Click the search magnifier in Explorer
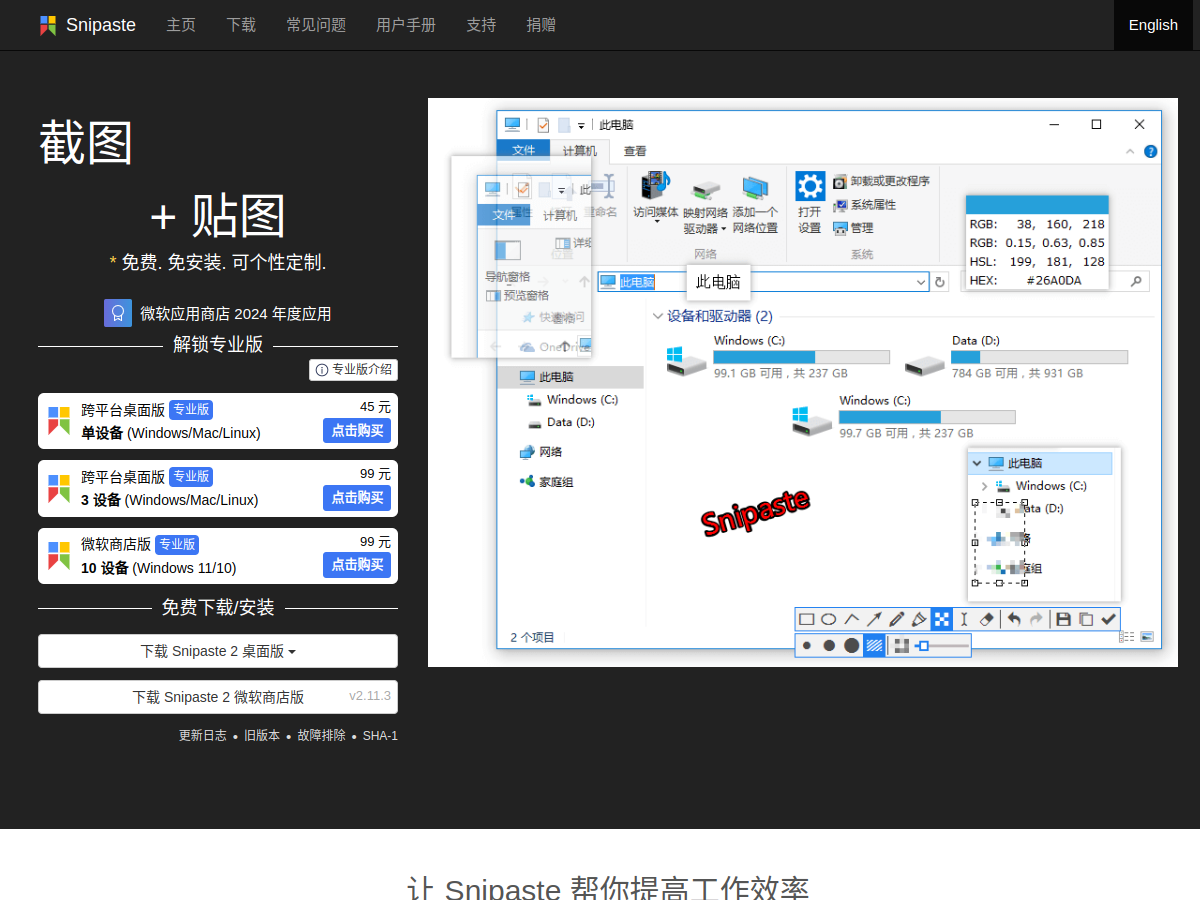Image resolution: width=1200 pixels, height=900 pixels. [x=1136, y=282]
